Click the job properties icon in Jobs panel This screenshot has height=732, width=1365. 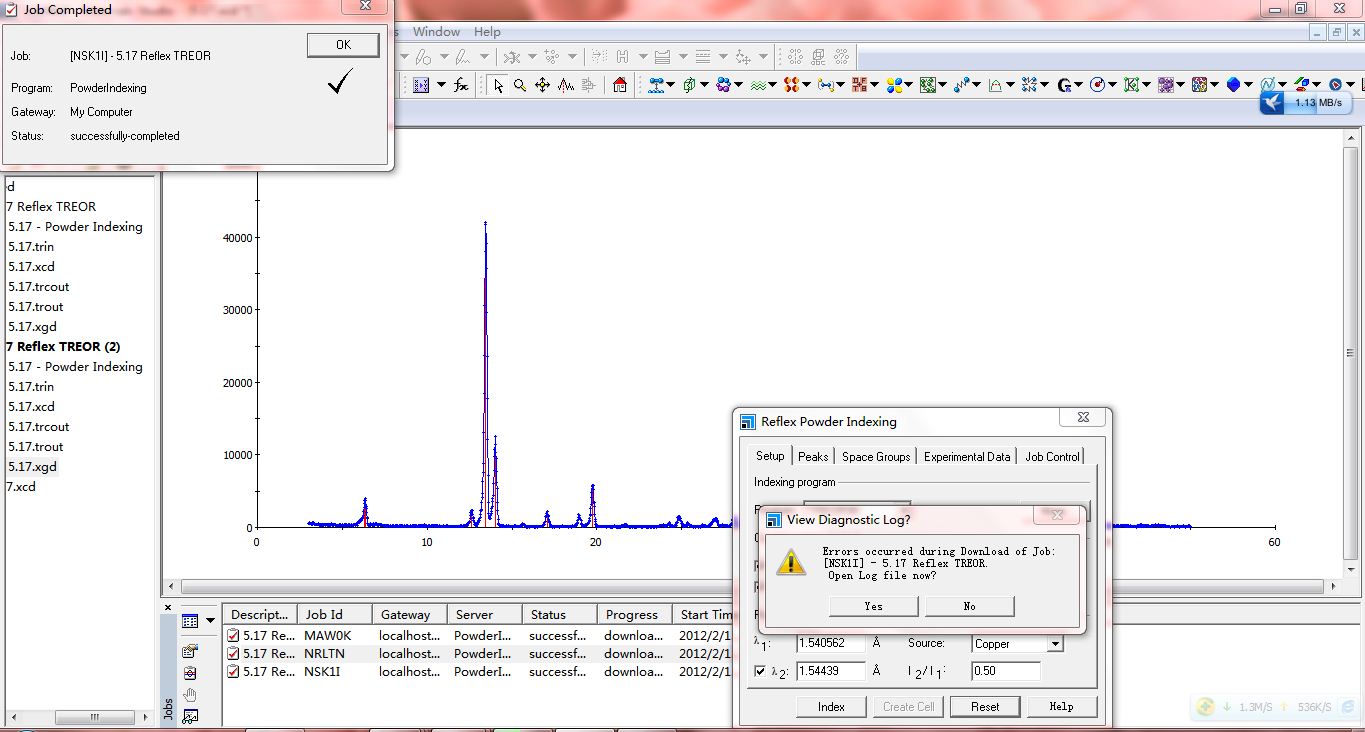point(190,651)
